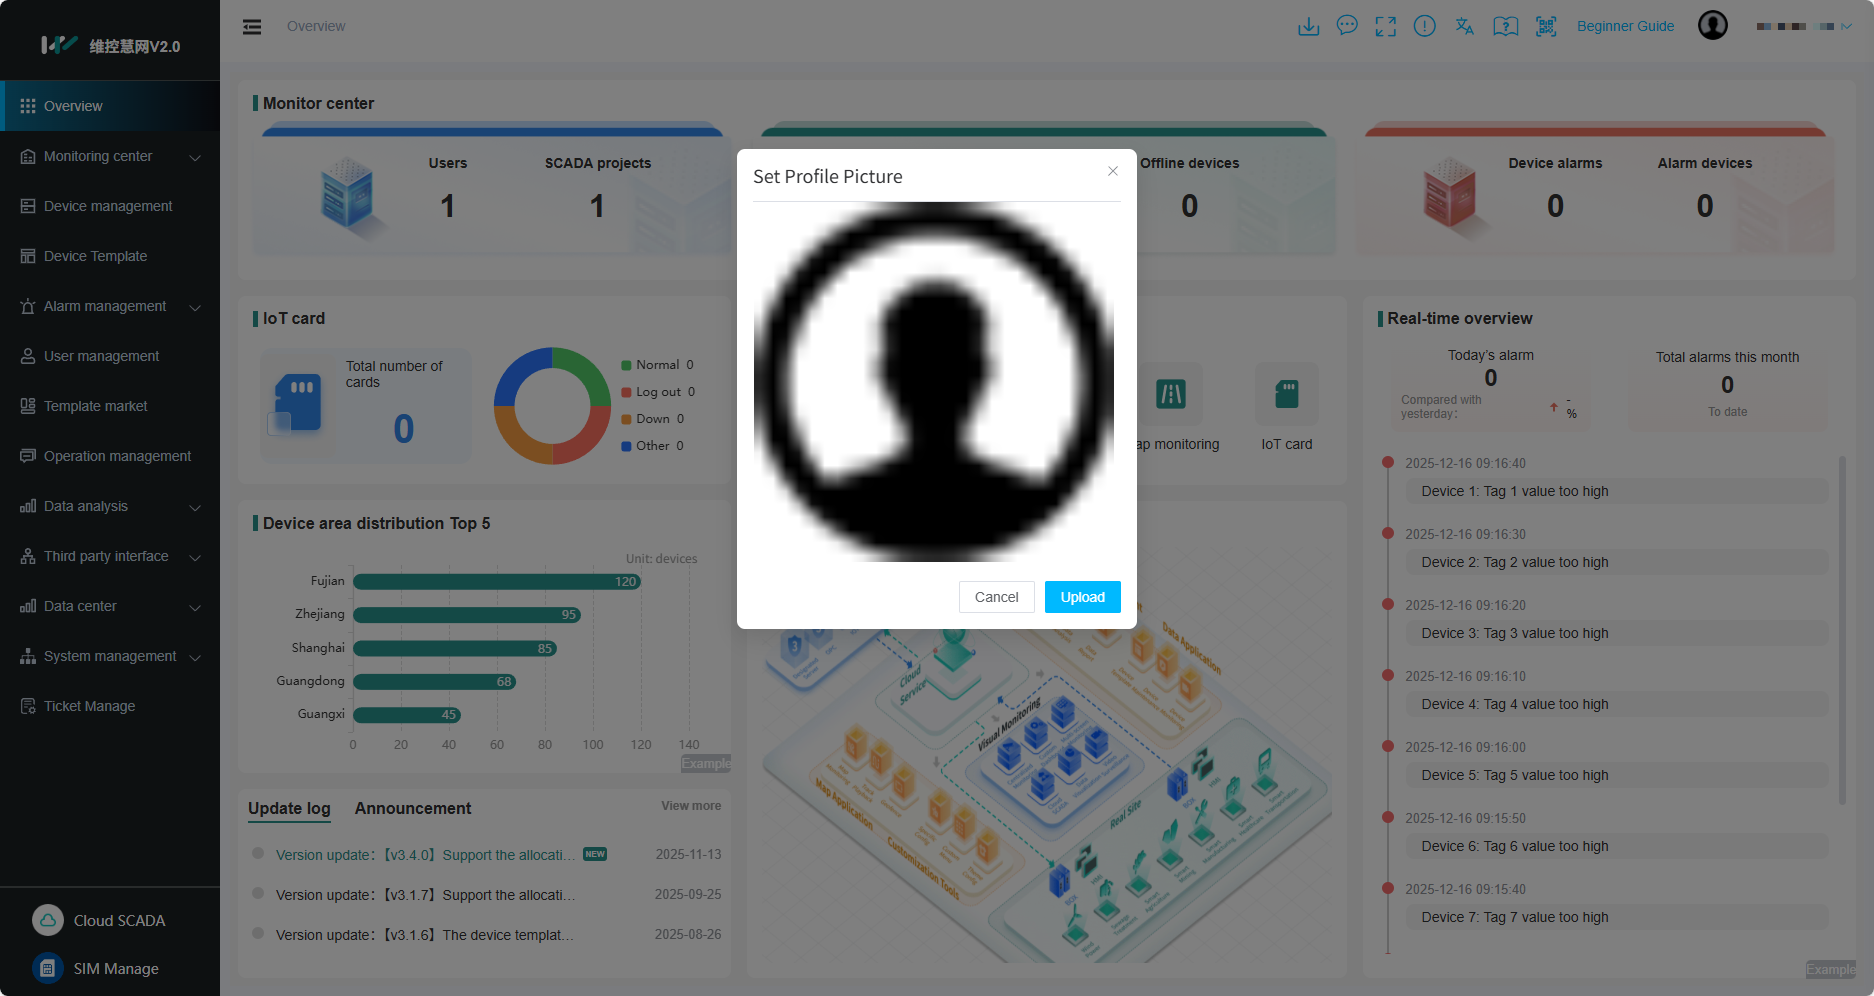
Task: Click the Data analysis chart icon
Action: tap(28, 506)
